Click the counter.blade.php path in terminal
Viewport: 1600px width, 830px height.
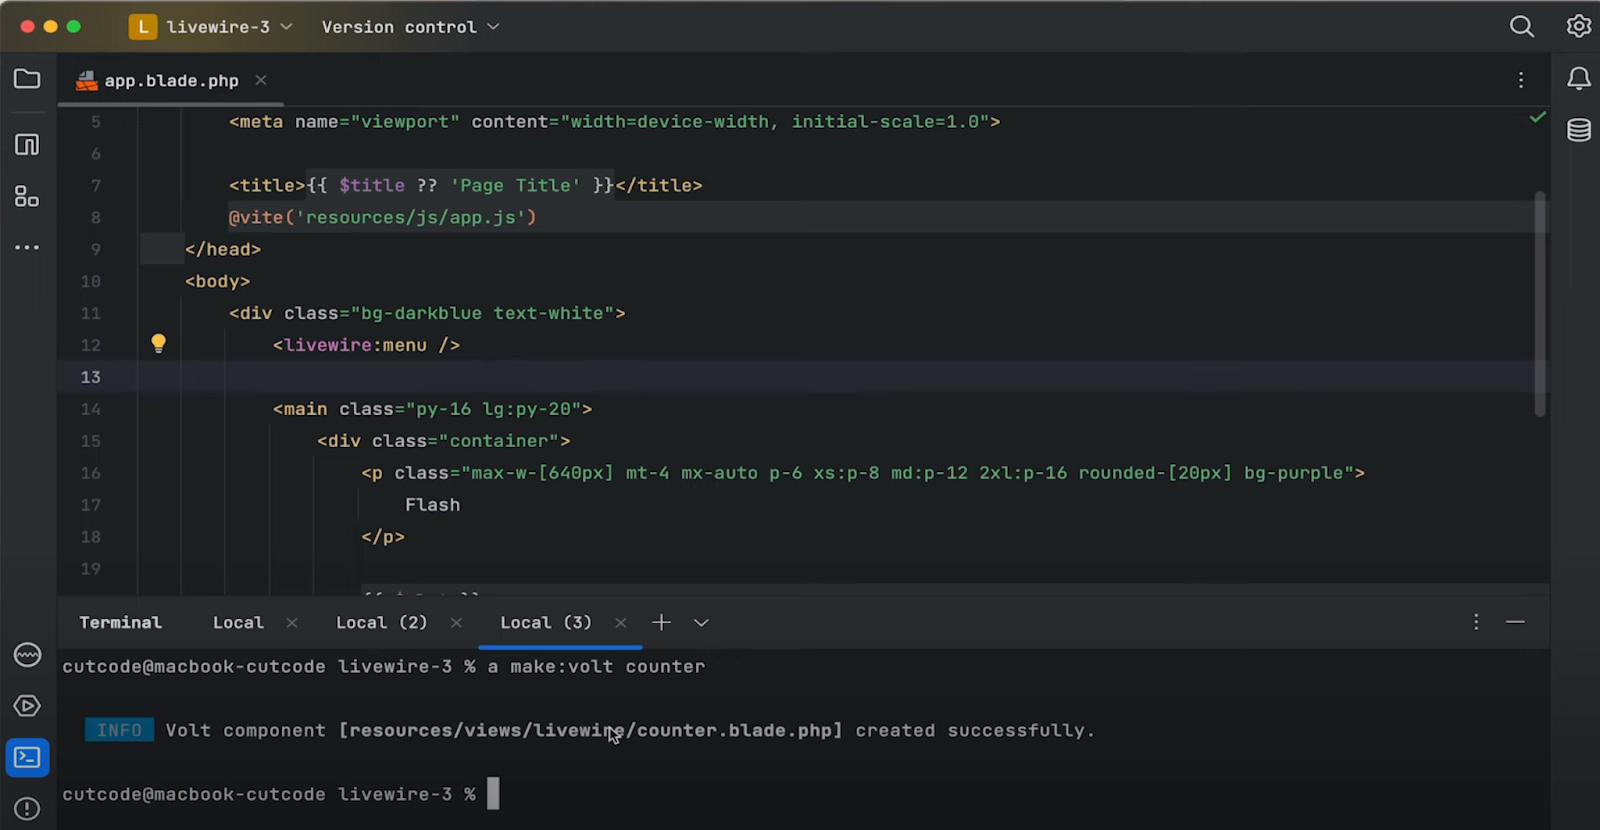pyautogui.click(x=590, y=731)
